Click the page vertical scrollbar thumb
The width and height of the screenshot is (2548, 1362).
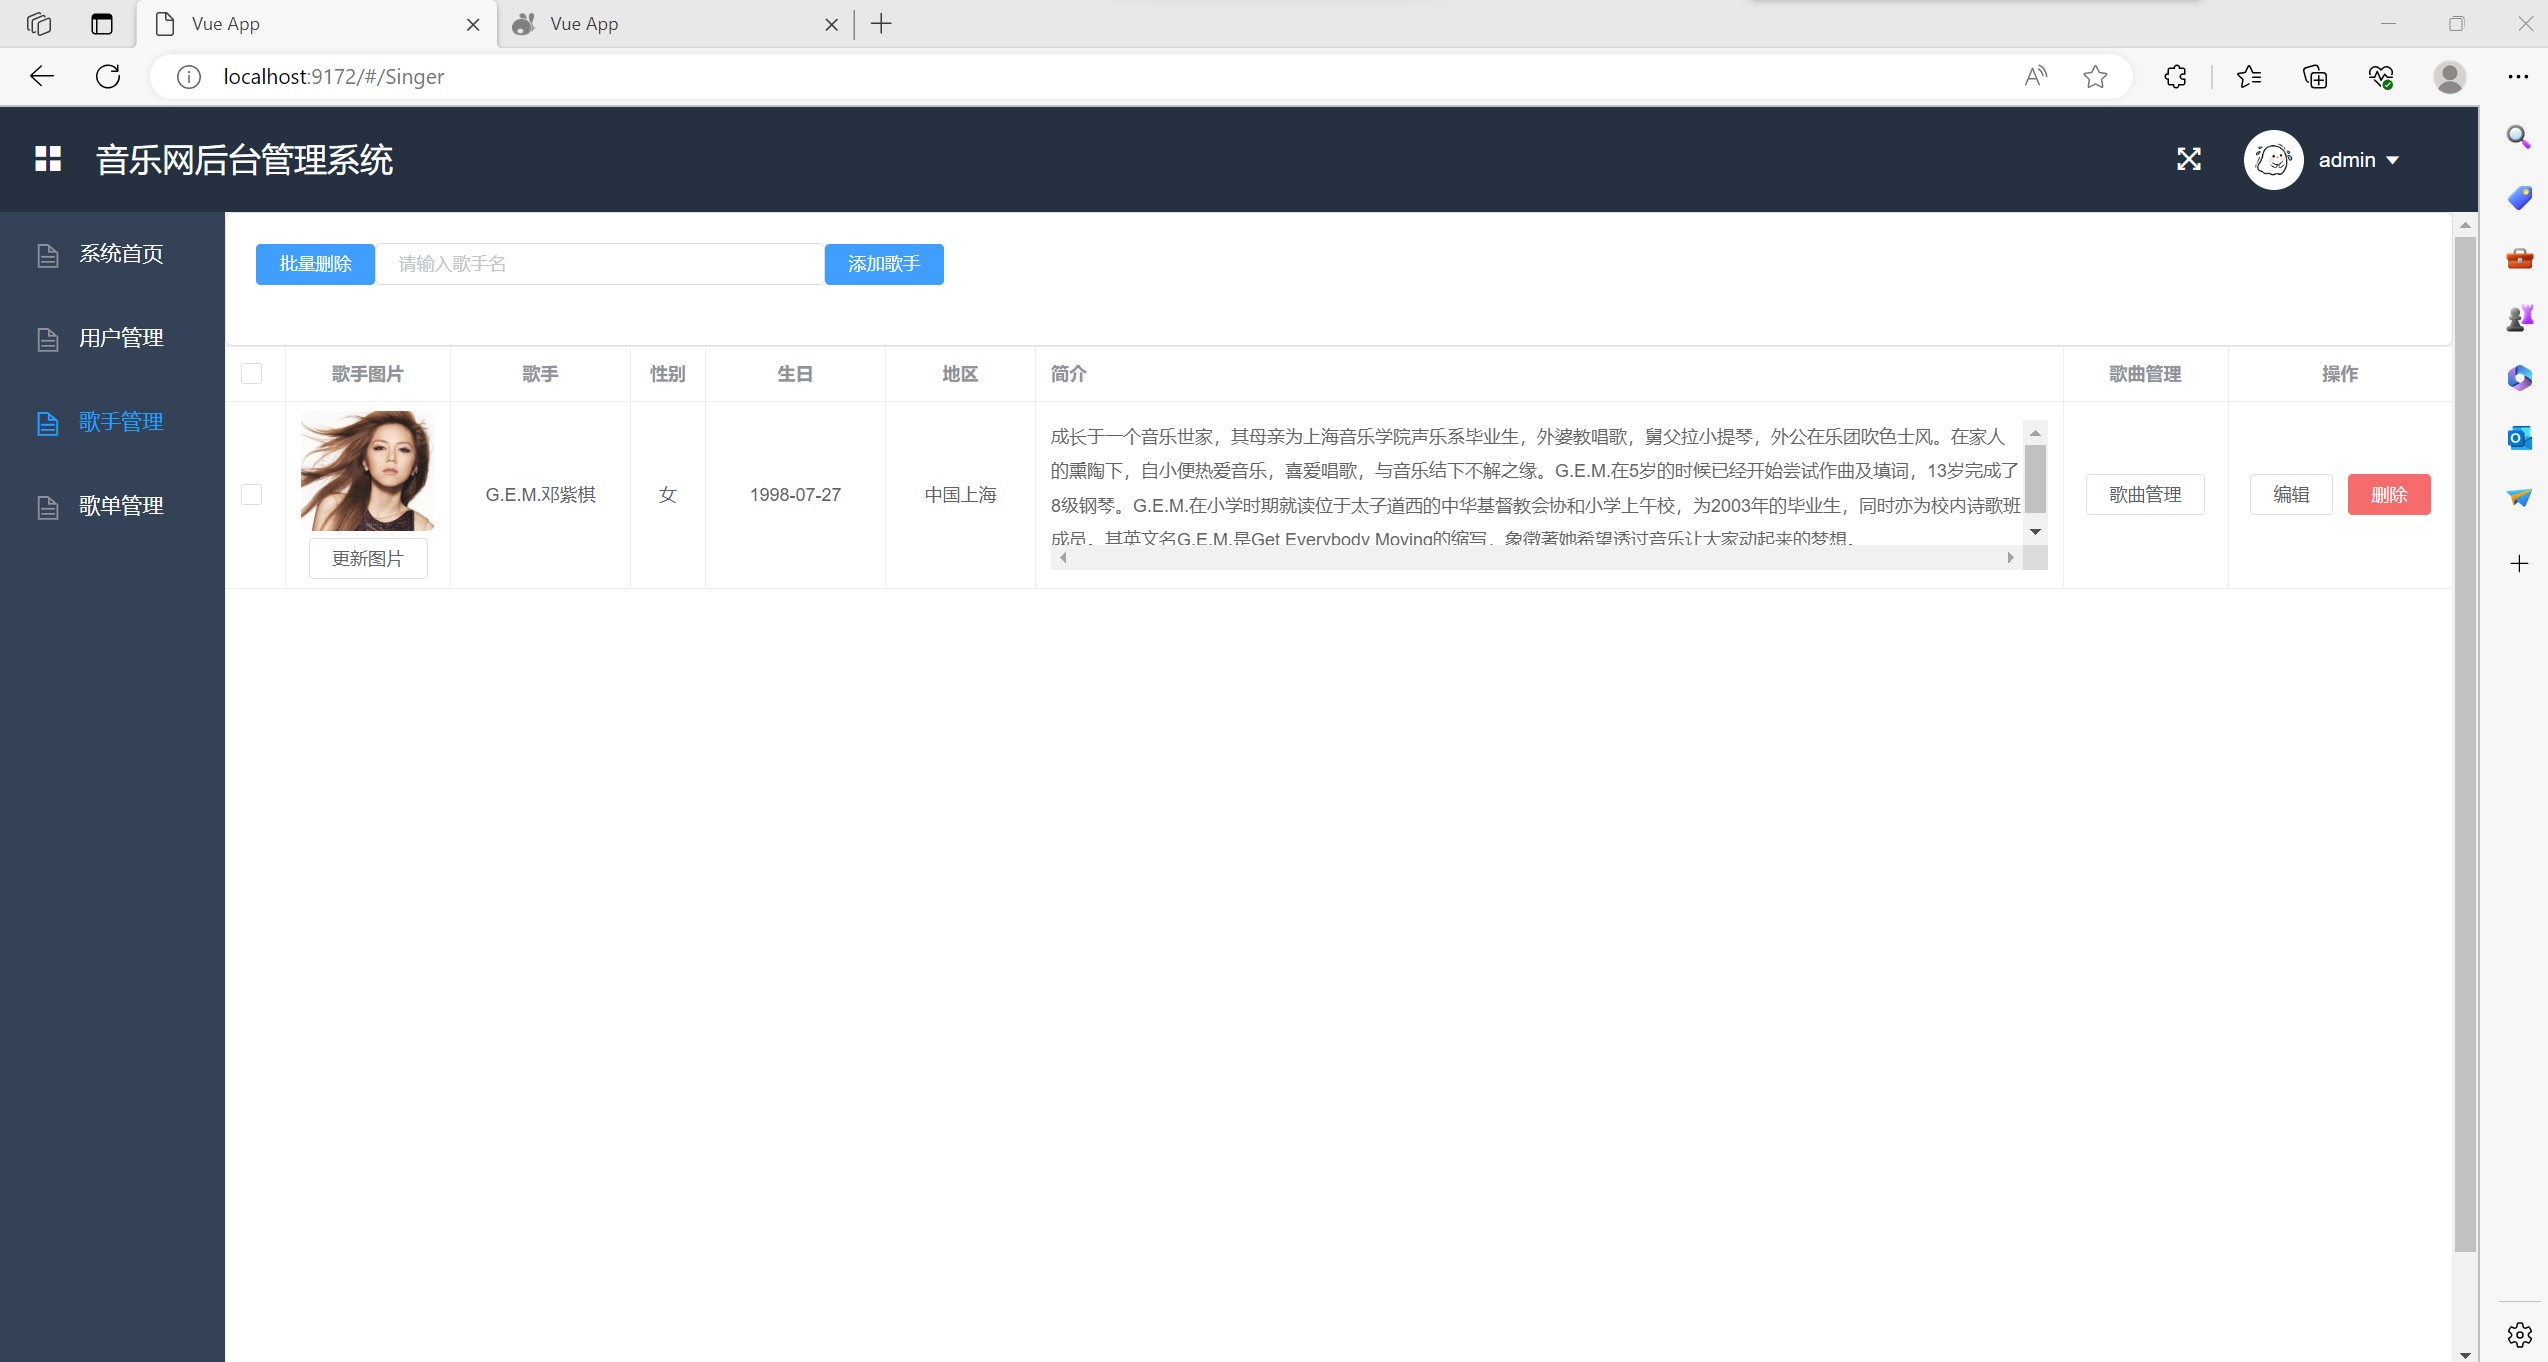pyautogui.click(x=2465, y=744)
